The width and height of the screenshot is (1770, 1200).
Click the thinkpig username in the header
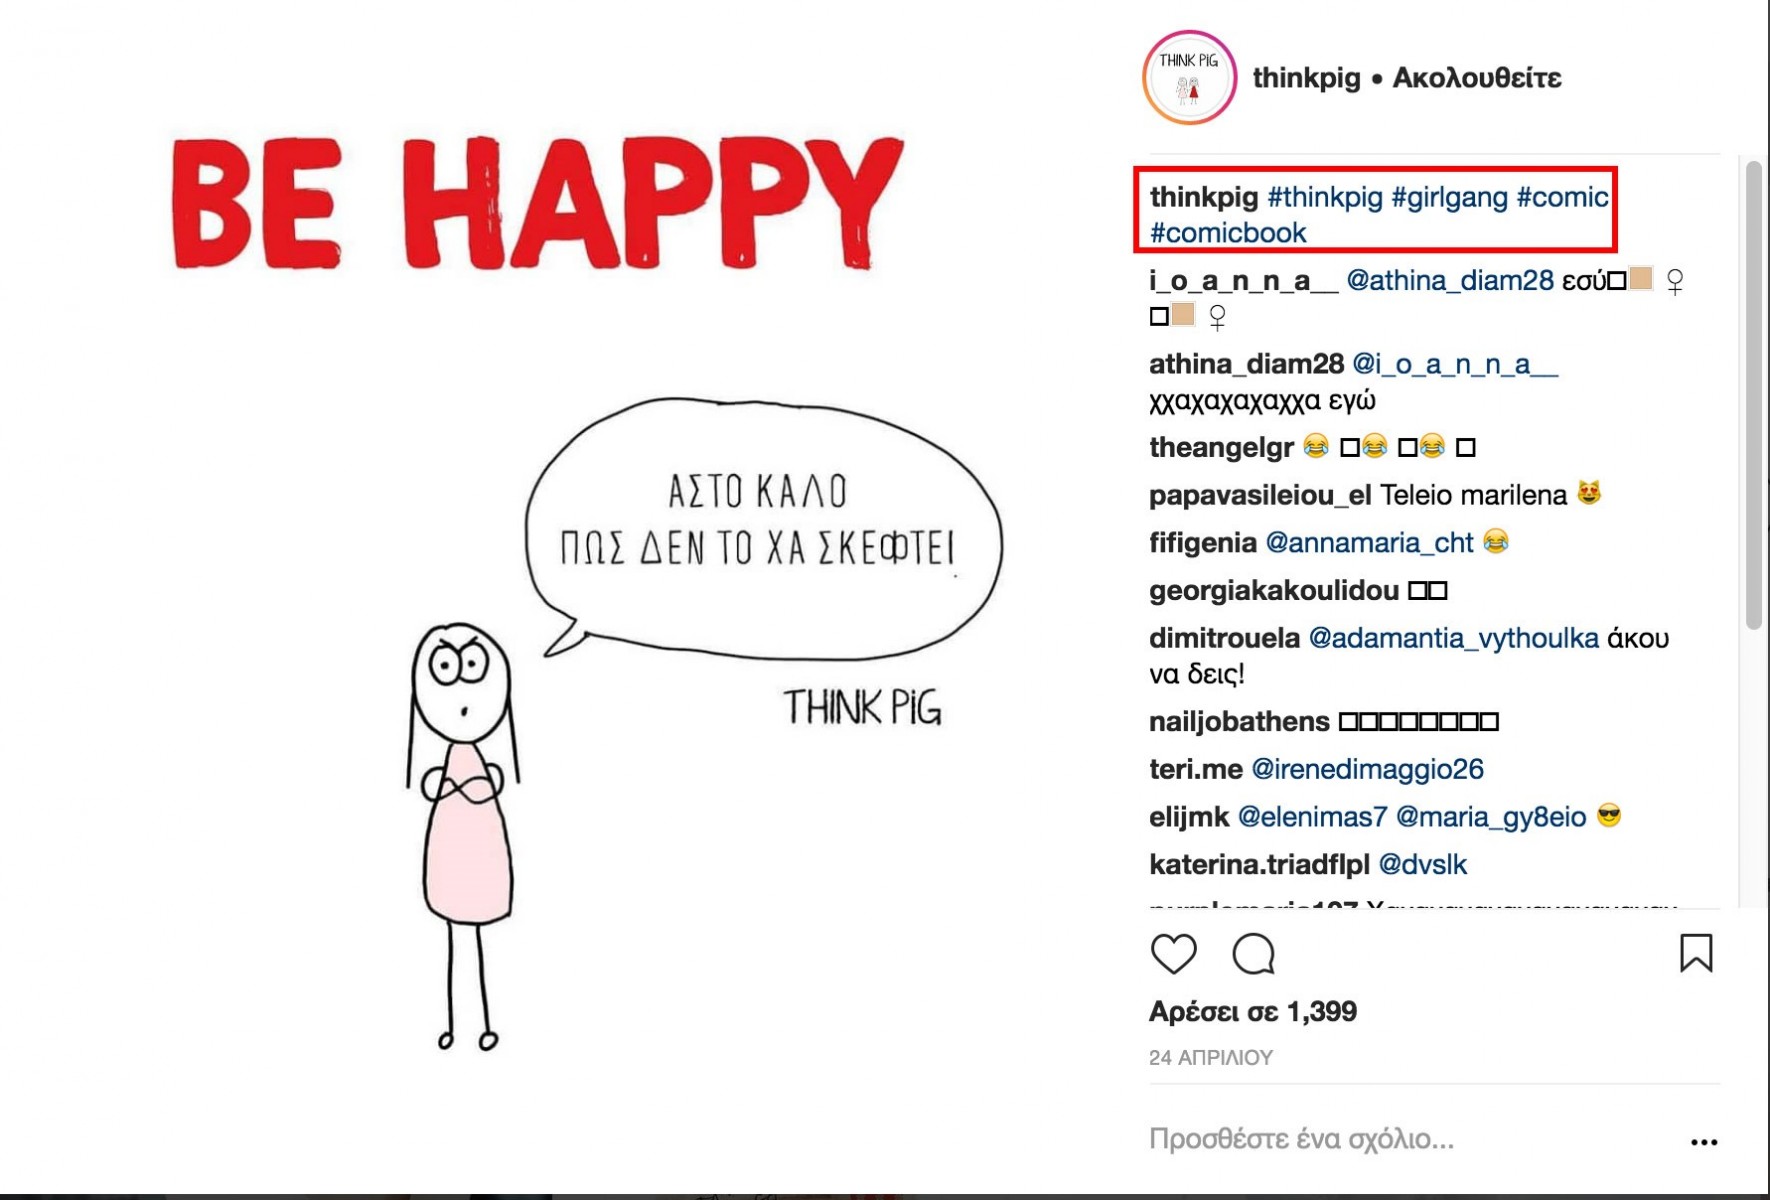[1306, 78]
